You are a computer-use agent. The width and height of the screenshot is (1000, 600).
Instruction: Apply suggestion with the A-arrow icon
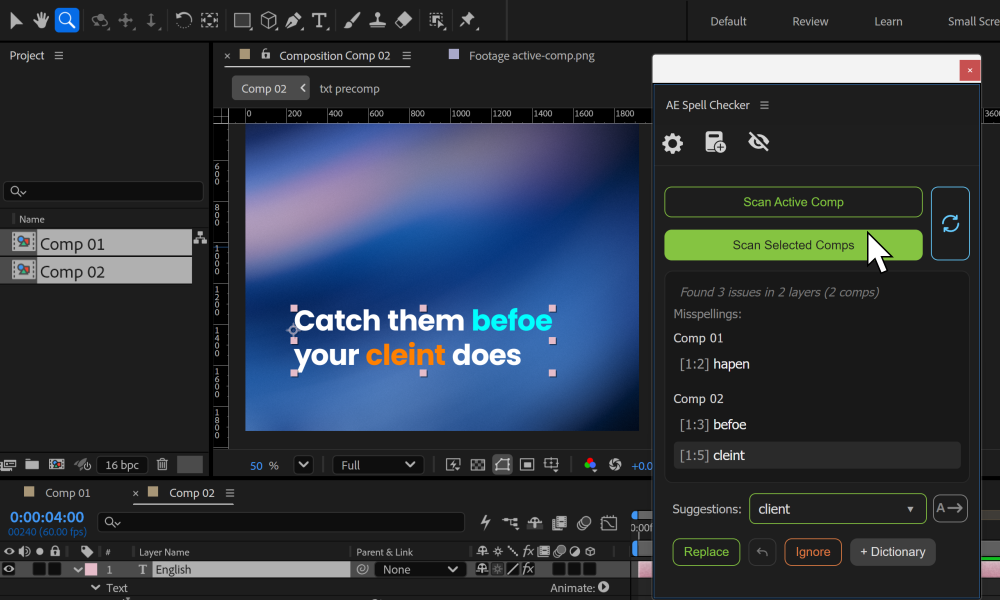tap(950, 508)
